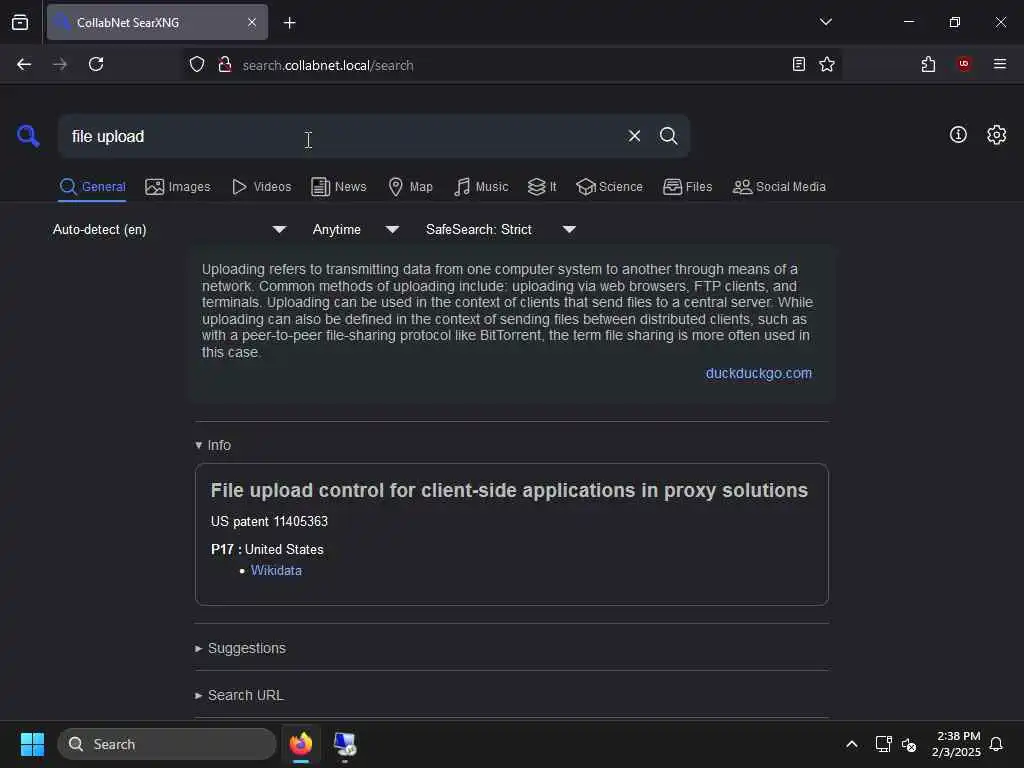
Task: Switch to the General tab
Action: pyautogui.click(x=92, y=187)
